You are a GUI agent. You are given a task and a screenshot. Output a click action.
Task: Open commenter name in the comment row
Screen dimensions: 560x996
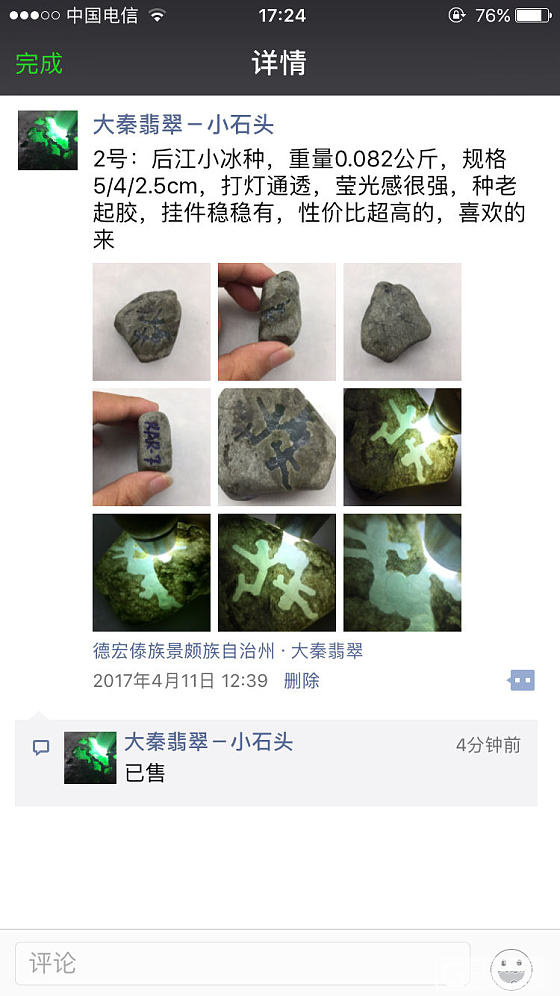click(208, 742)
